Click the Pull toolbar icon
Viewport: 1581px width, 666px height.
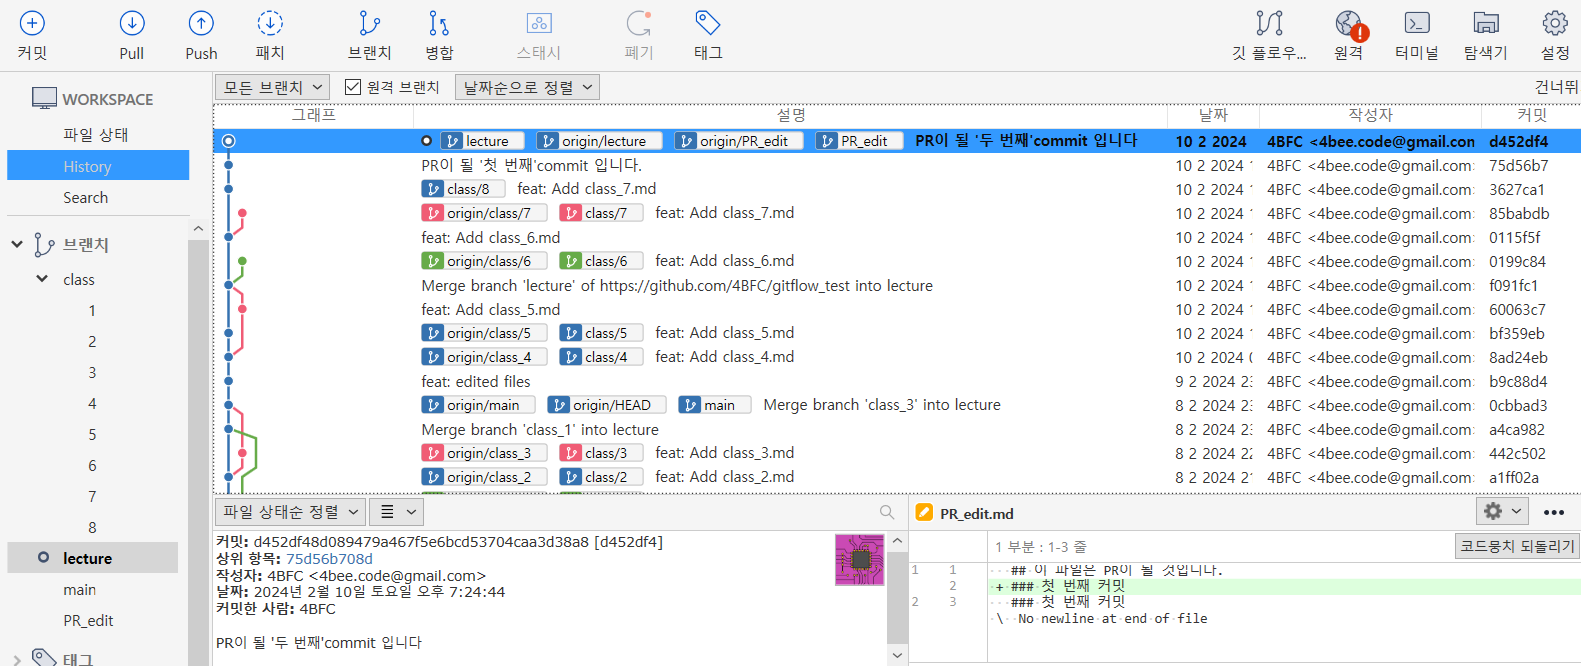point(132,23)
